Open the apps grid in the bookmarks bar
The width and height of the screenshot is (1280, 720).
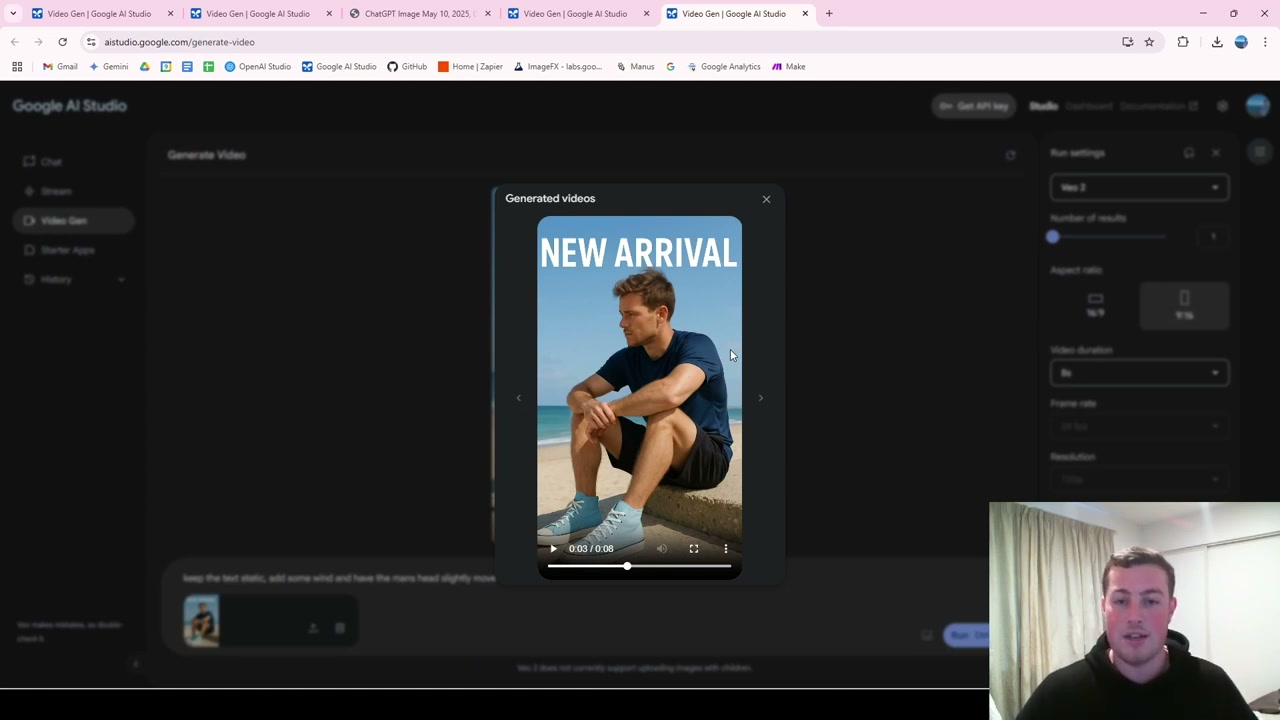tap(17, 67)
